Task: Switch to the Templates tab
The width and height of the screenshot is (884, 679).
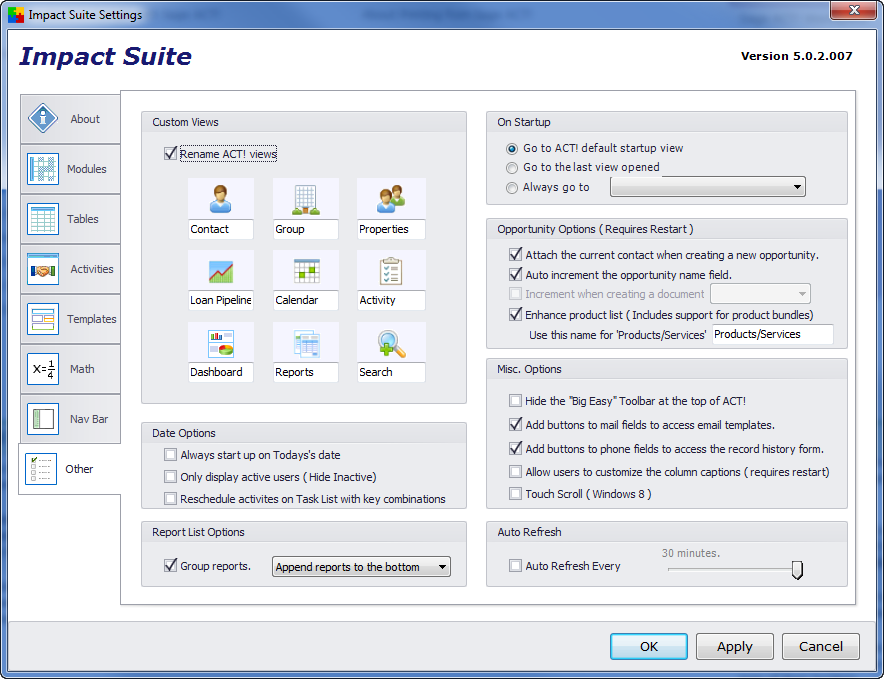Action: tap(70, 319)
